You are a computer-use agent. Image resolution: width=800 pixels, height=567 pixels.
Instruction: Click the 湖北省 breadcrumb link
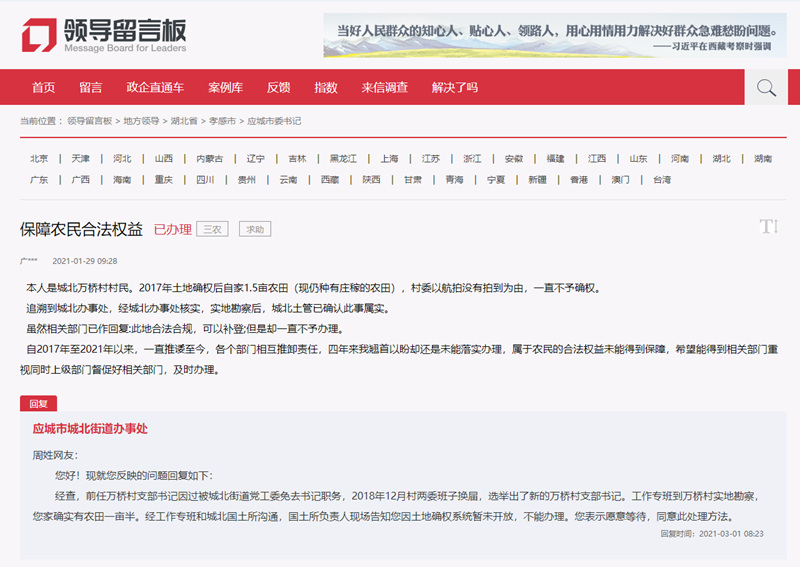pyautogui.click(x=183, y=121)
